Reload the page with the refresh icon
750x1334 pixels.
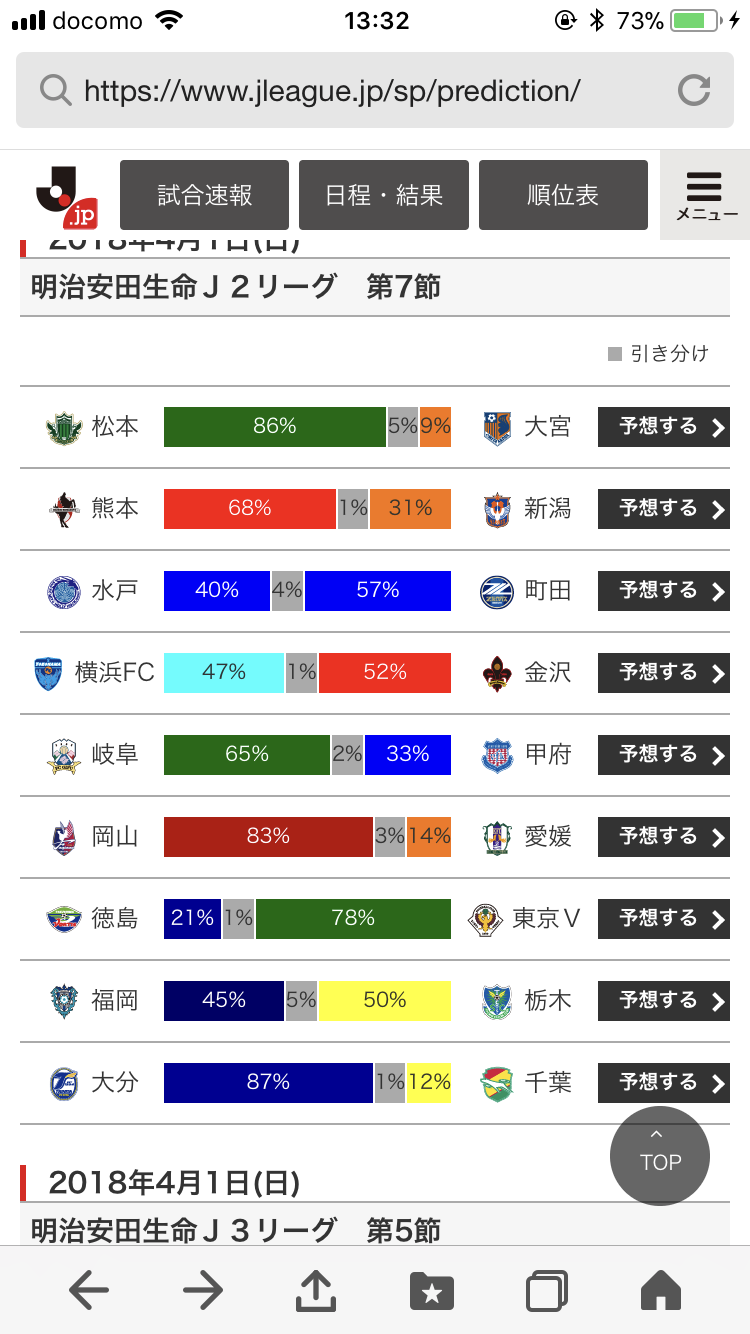[693, 91]
